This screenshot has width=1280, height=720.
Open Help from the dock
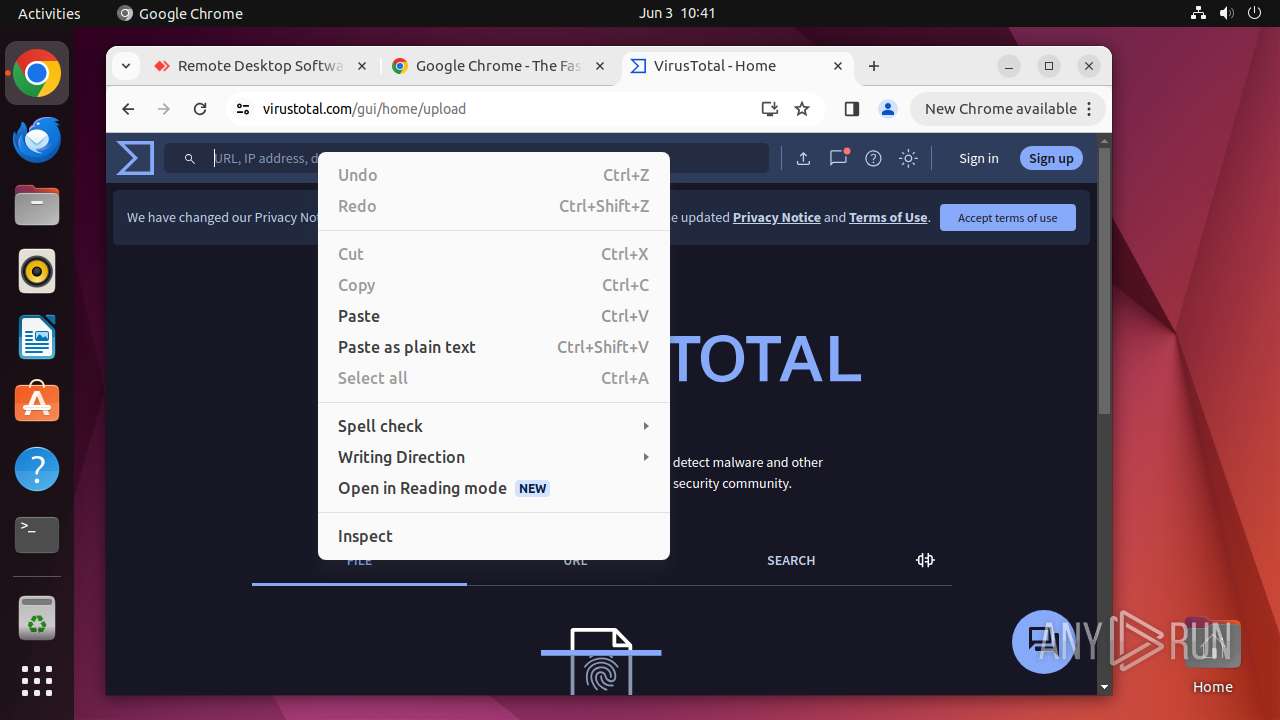click(x=37, y=469)
